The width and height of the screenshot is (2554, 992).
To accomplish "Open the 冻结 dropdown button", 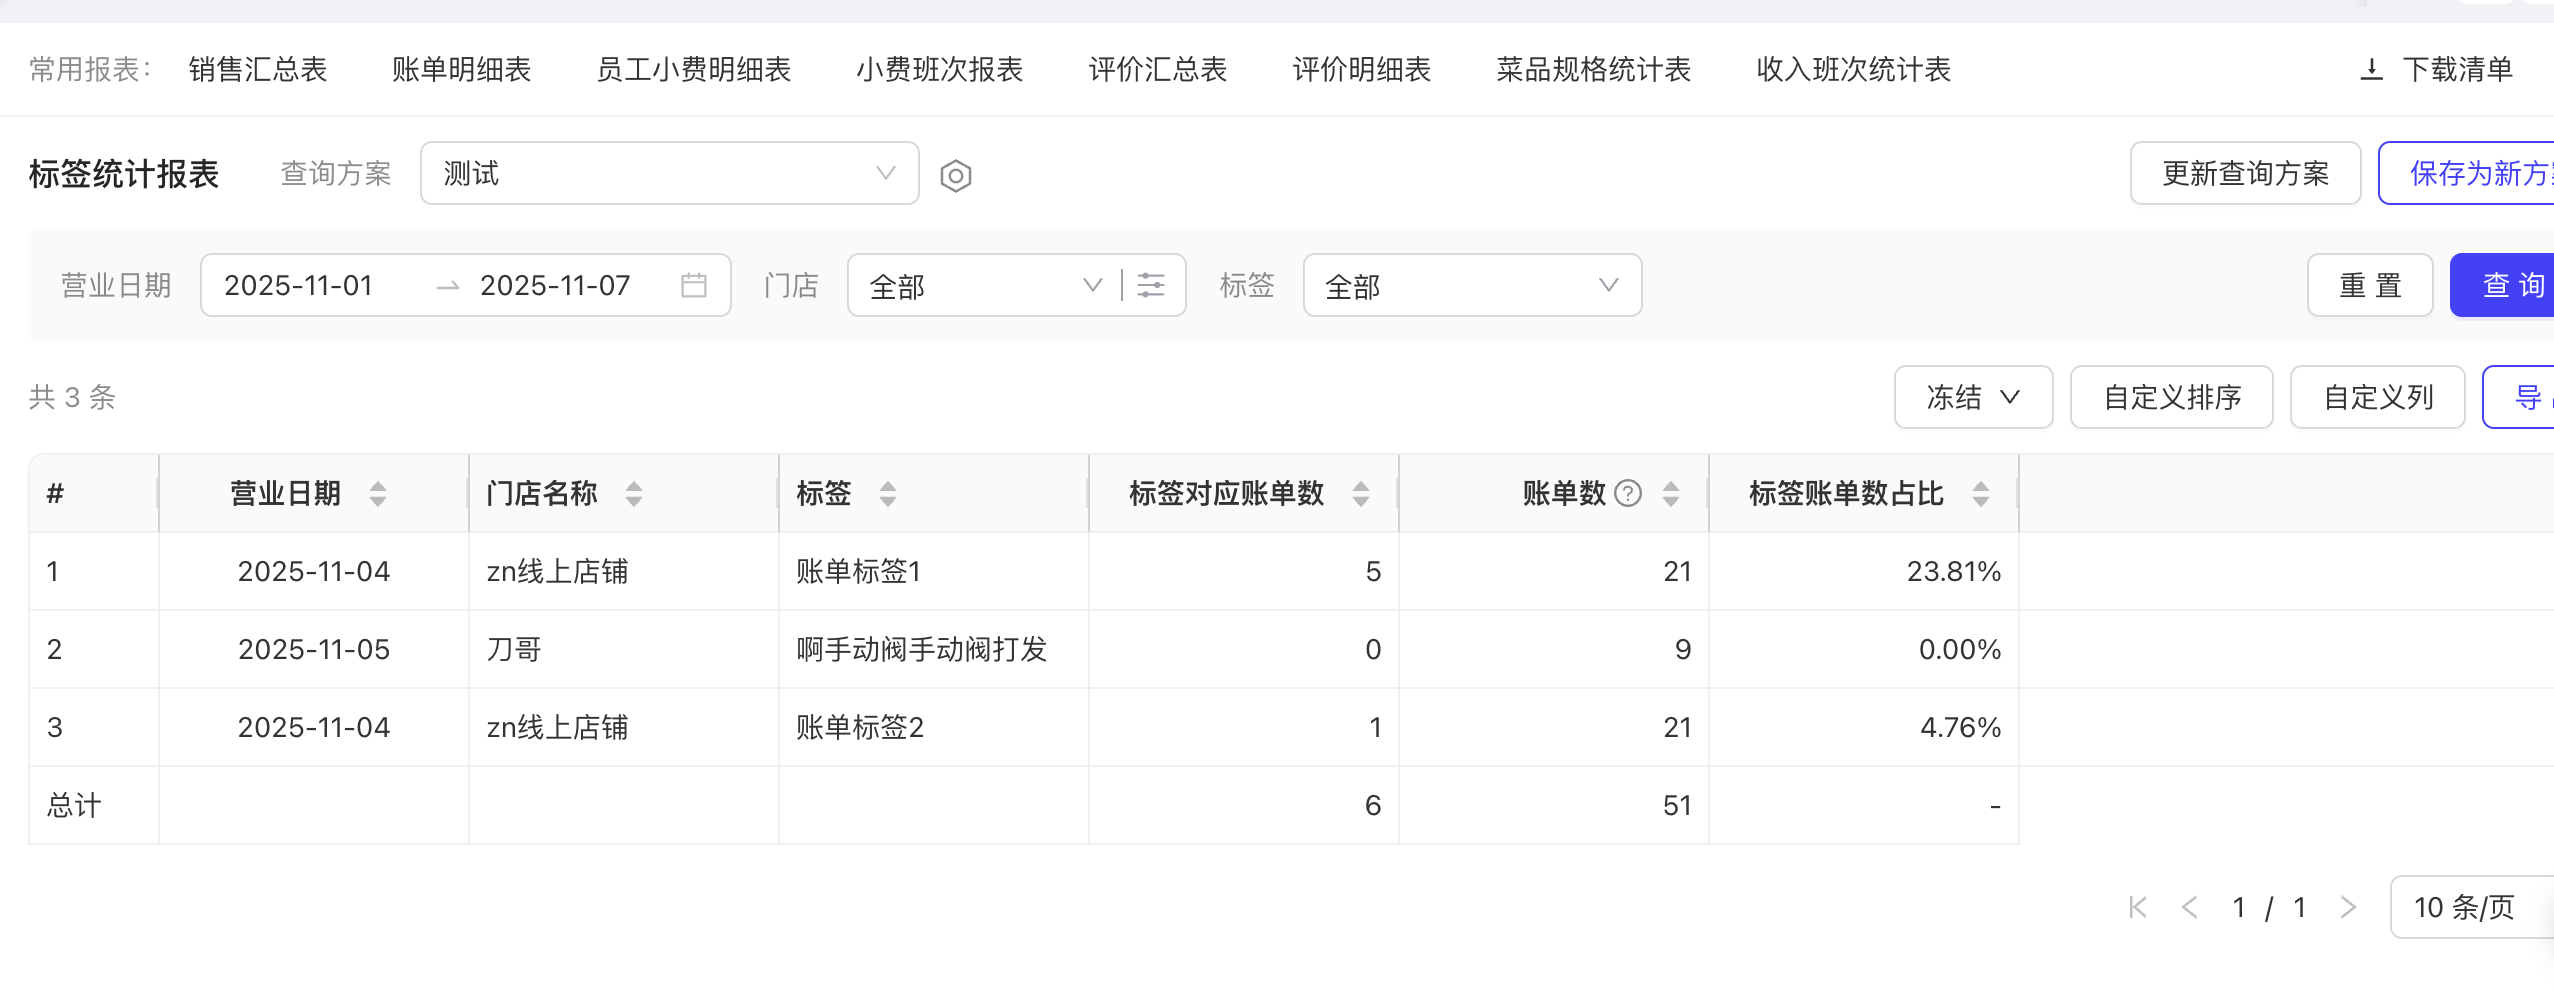I will (x=1972, y=398).
